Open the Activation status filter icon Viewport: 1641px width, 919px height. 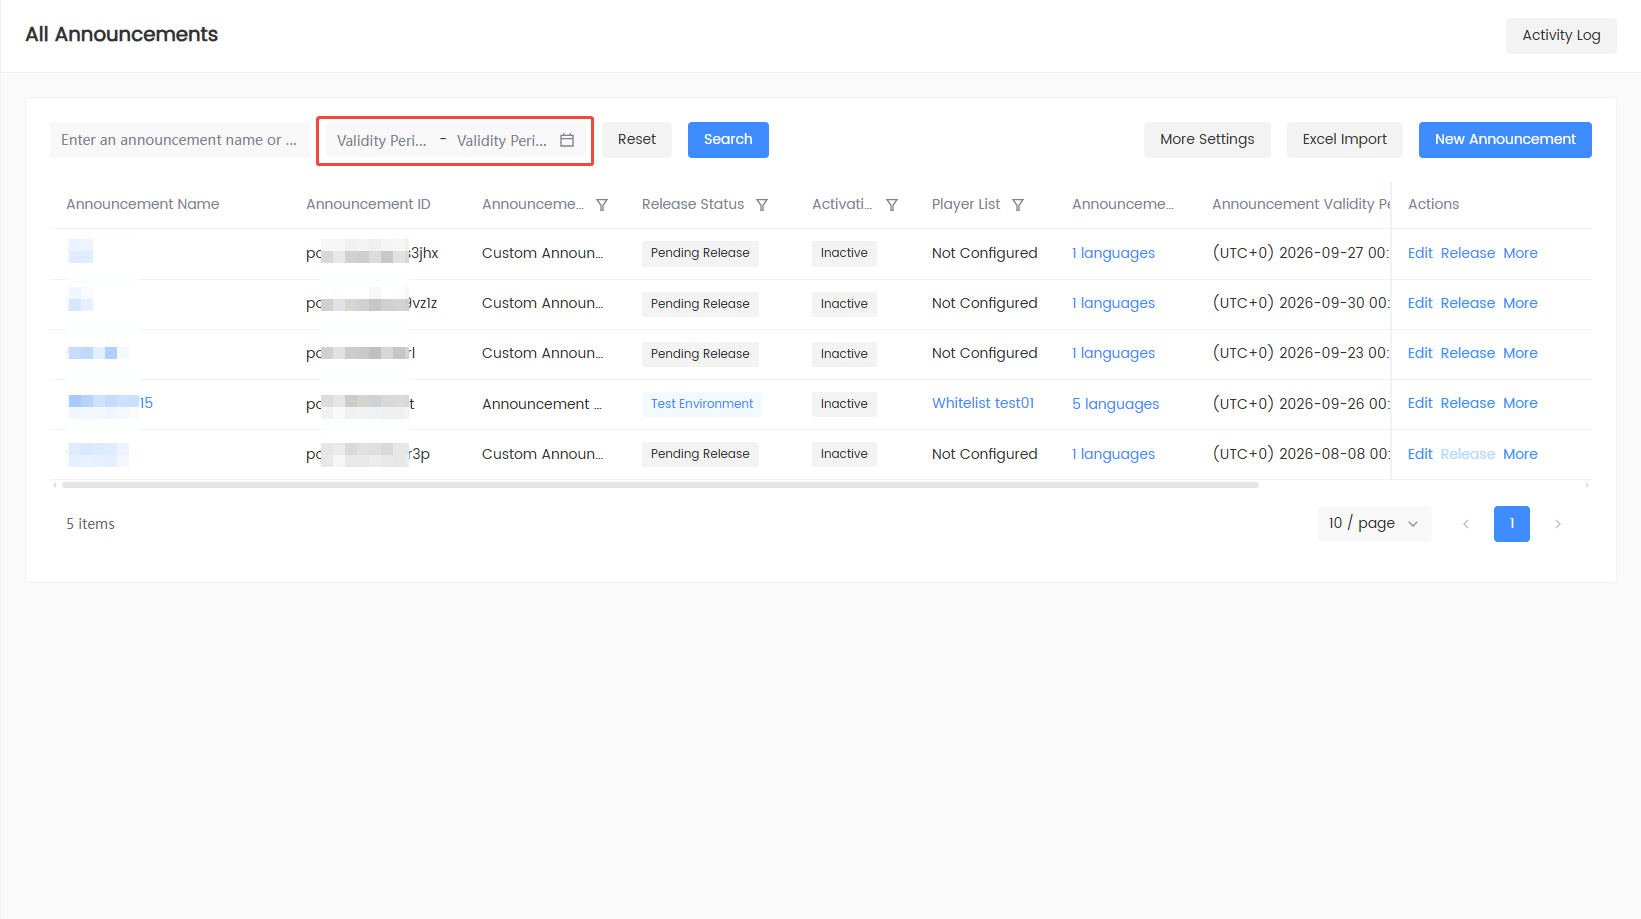click(x=892, y=205)
